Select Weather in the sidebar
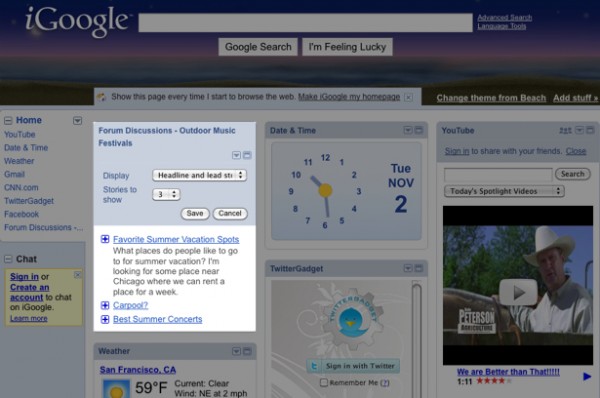The width and height of the screenshot is (600, 398). [x=19, y=161]
